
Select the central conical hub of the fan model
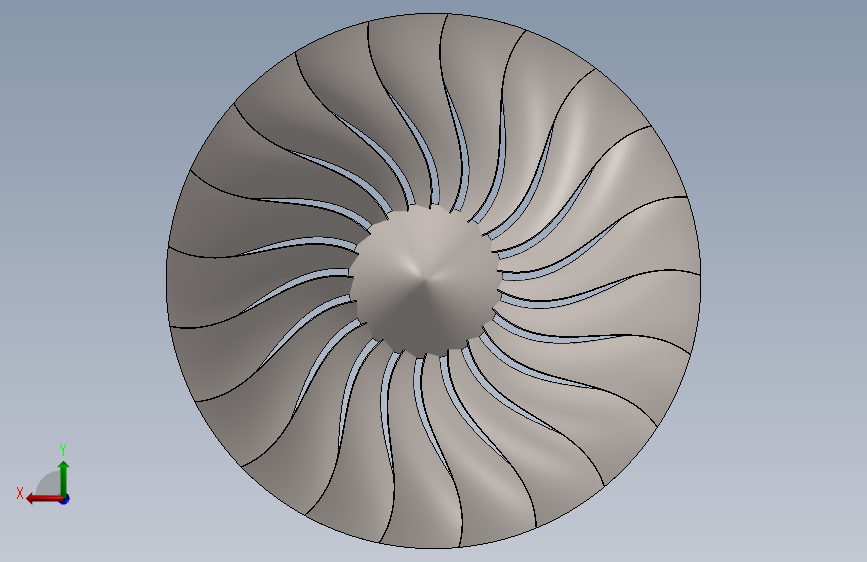pyautogui.click(x=425, y=281)
